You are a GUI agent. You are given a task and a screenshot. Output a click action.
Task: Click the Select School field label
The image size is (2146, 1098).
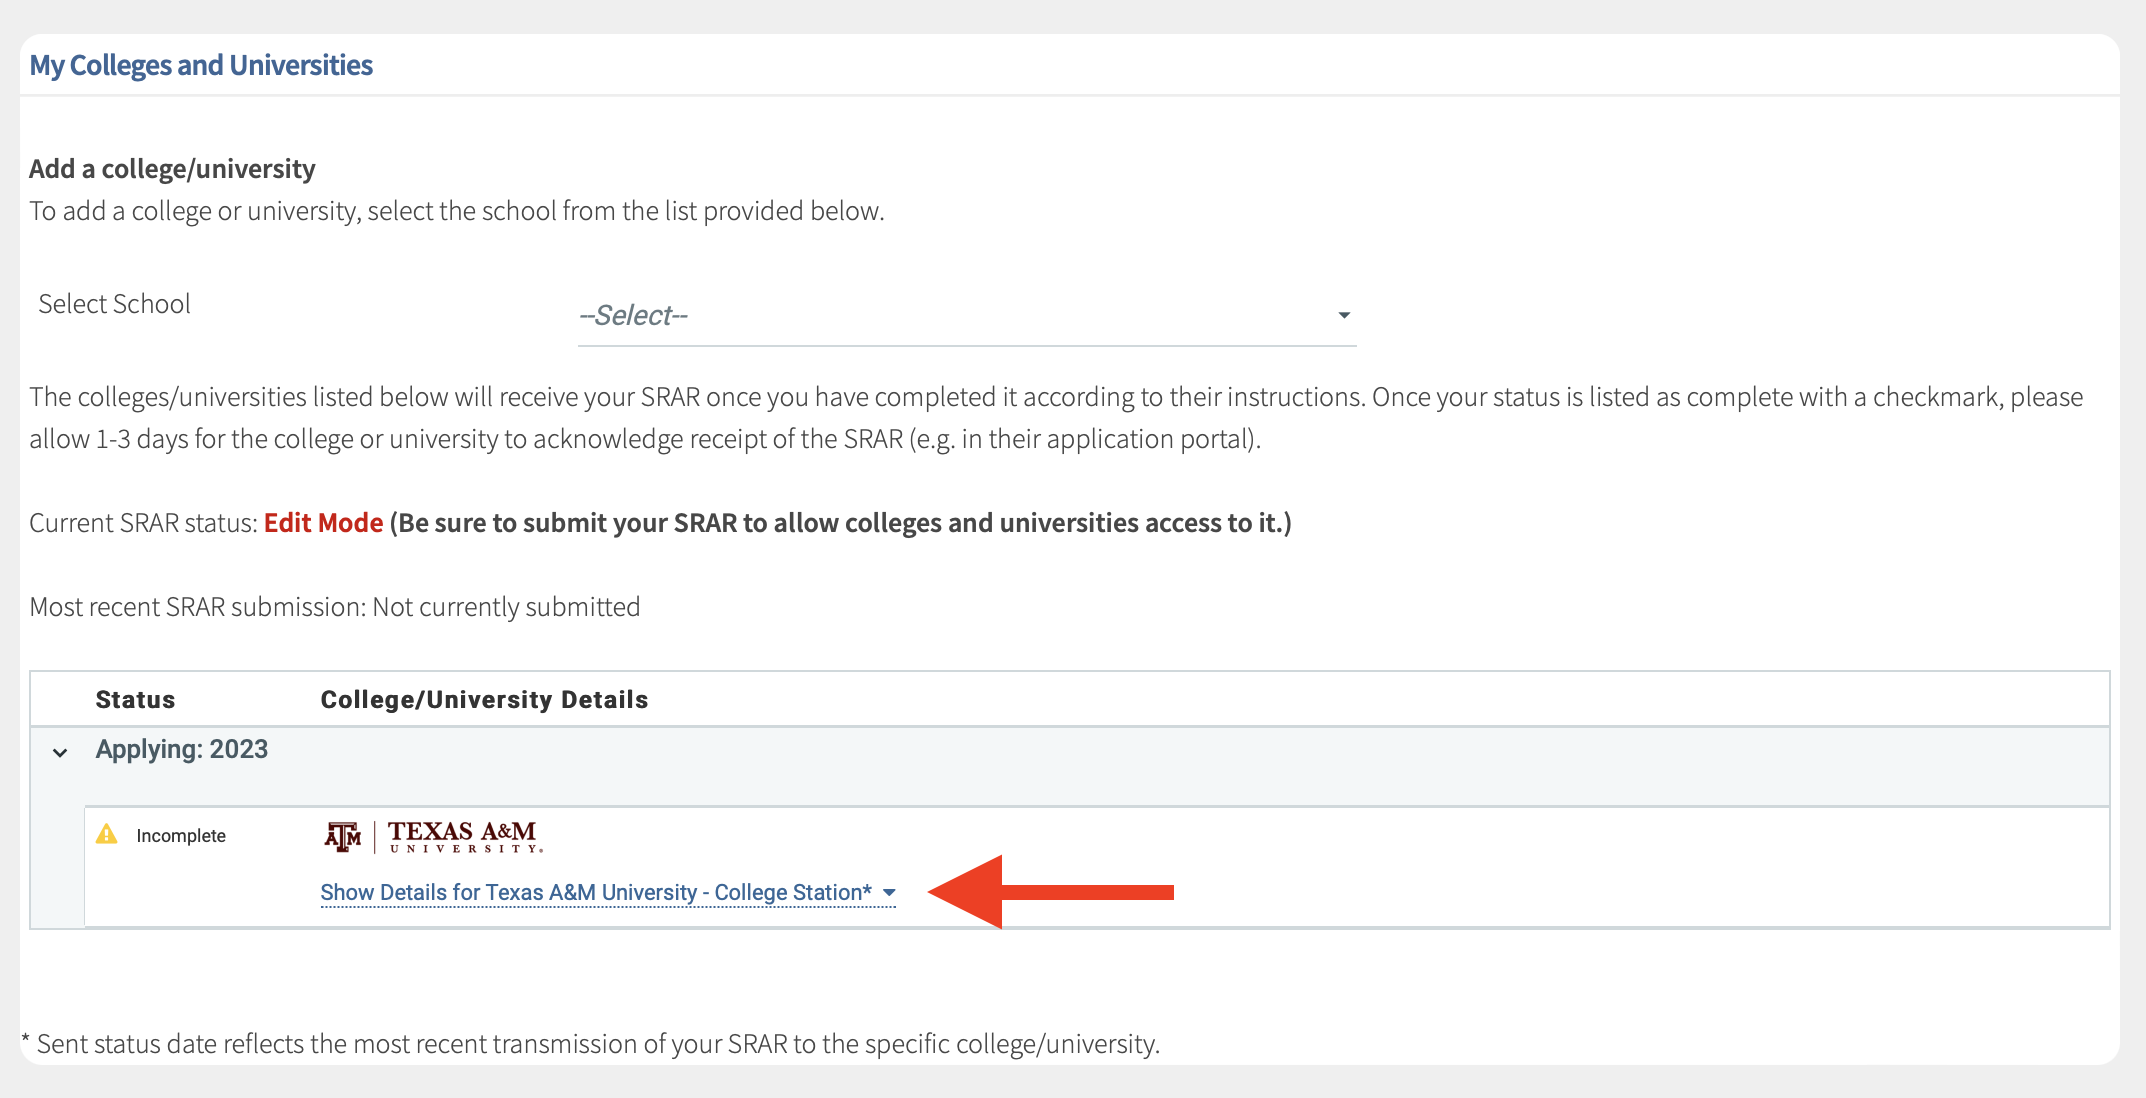(114, 304)
